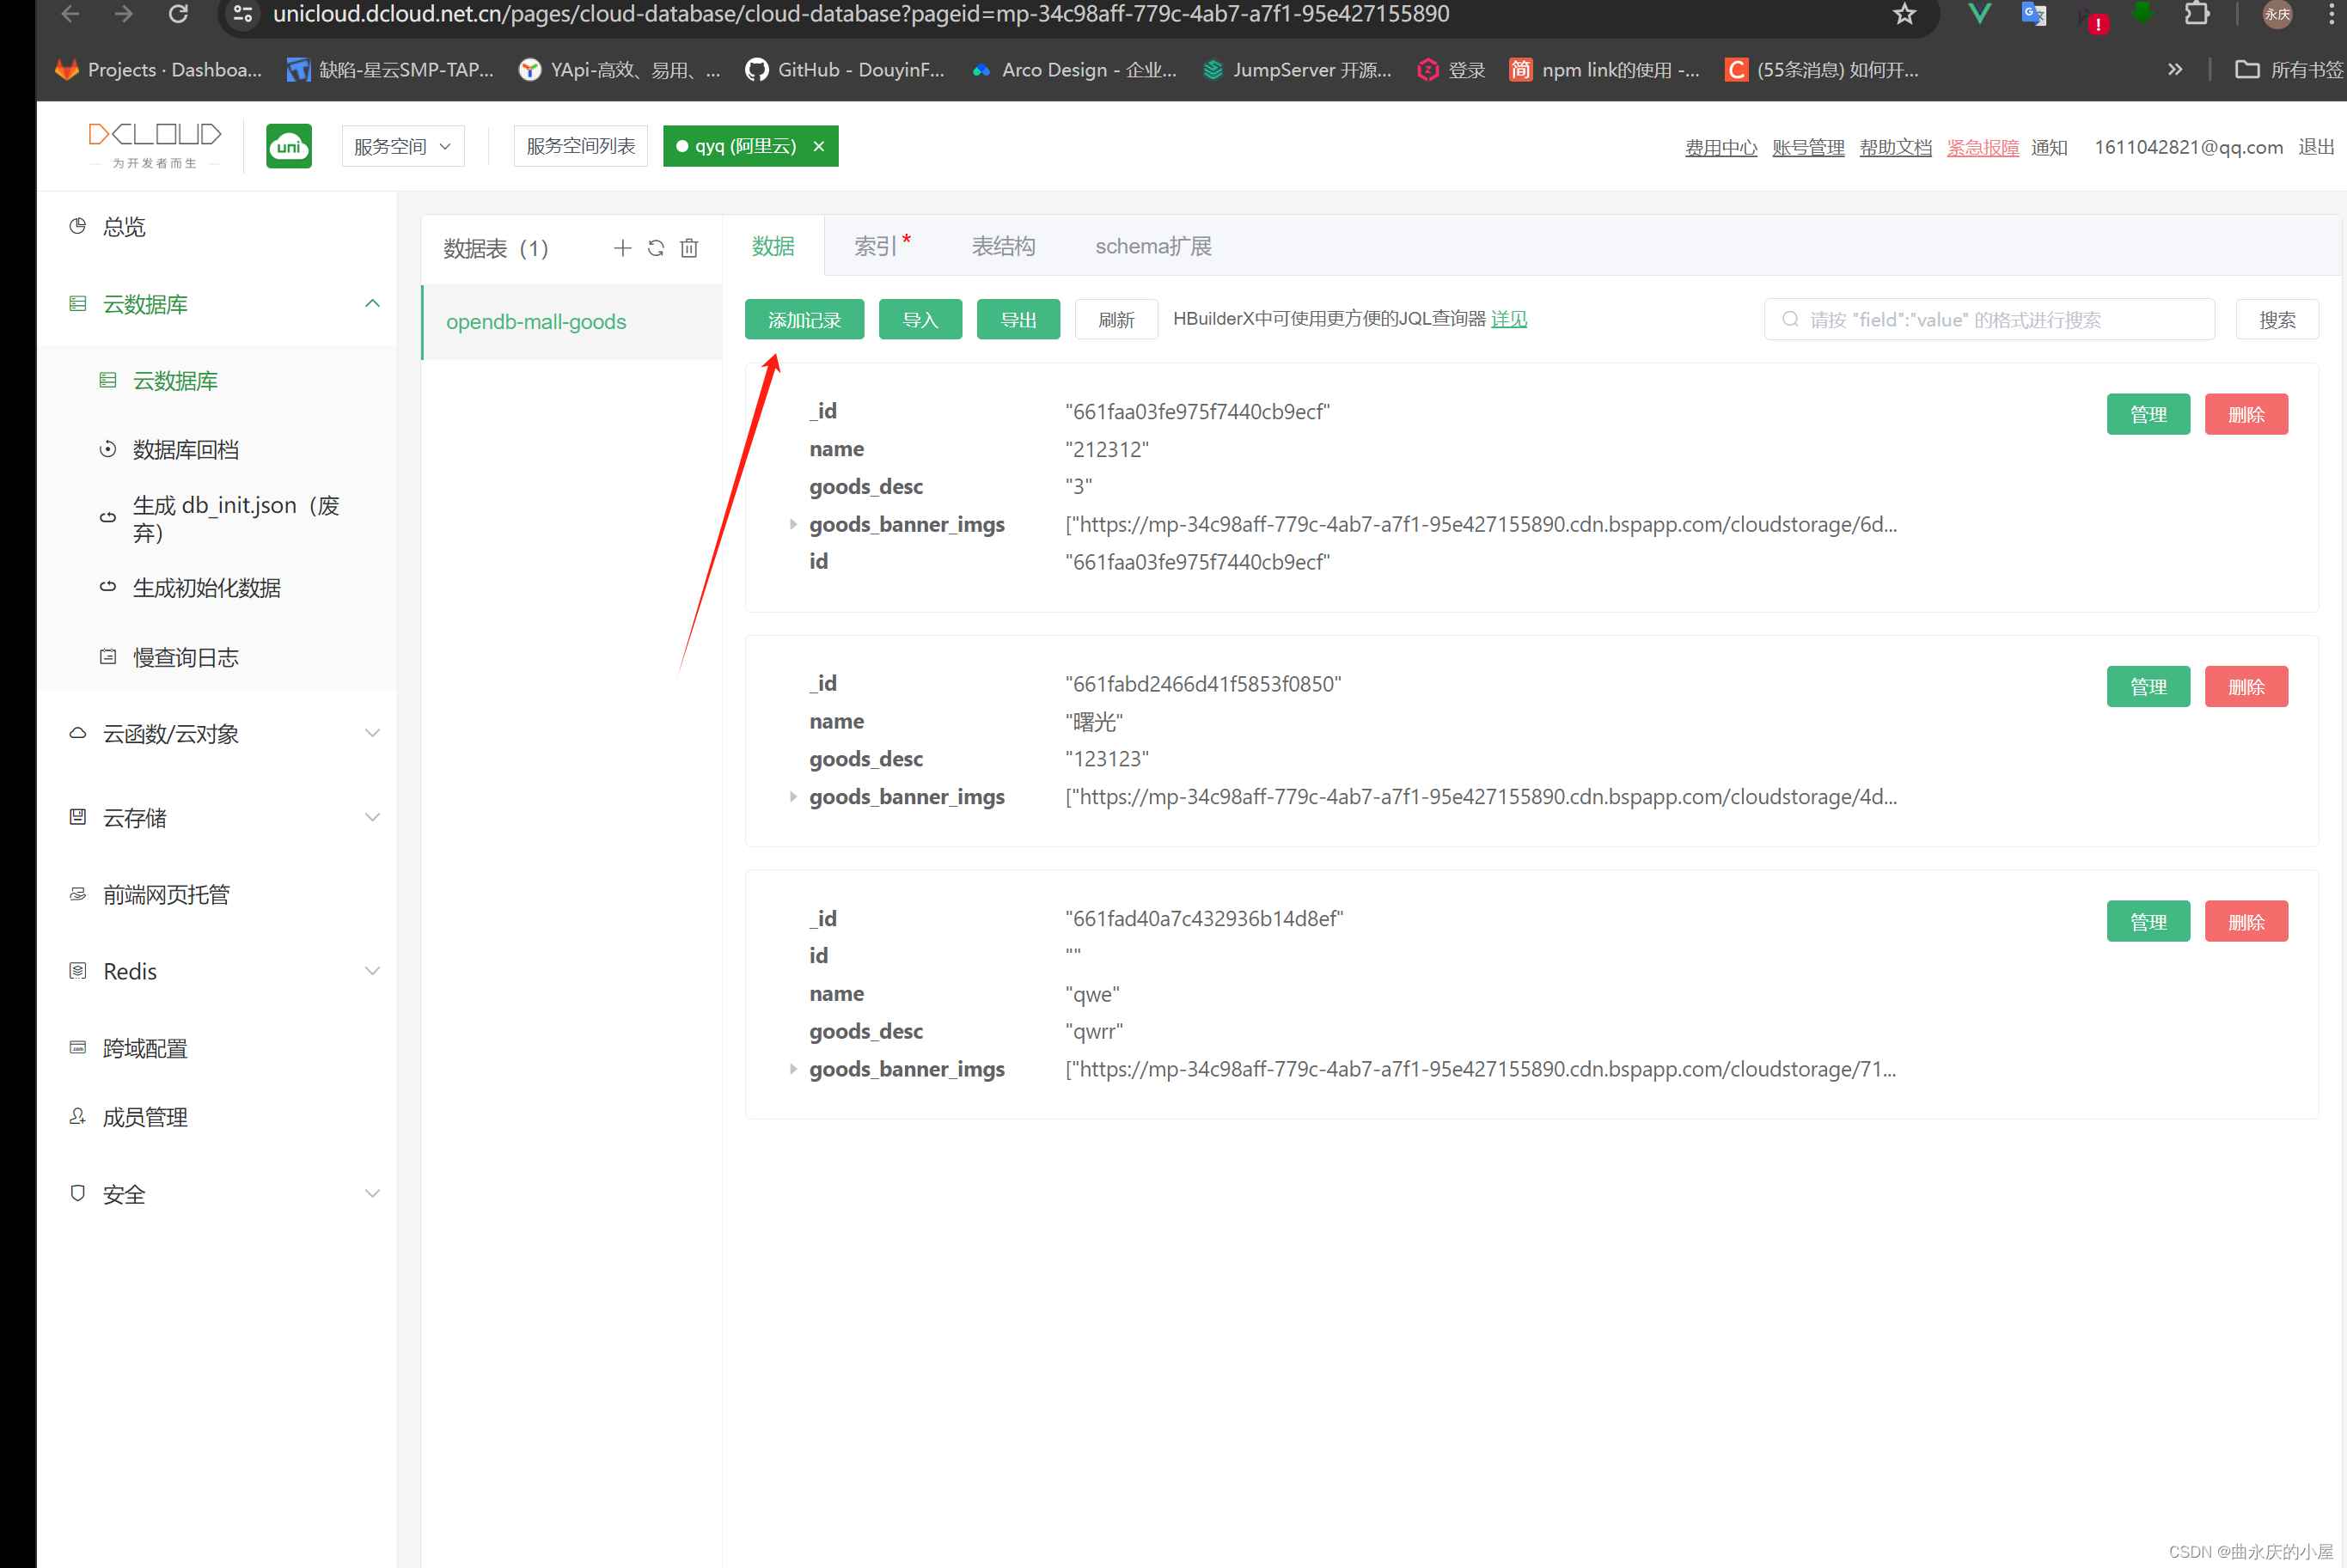Switch to the 数据 tab
The image size is (2347, 1568).
point(773,246)
